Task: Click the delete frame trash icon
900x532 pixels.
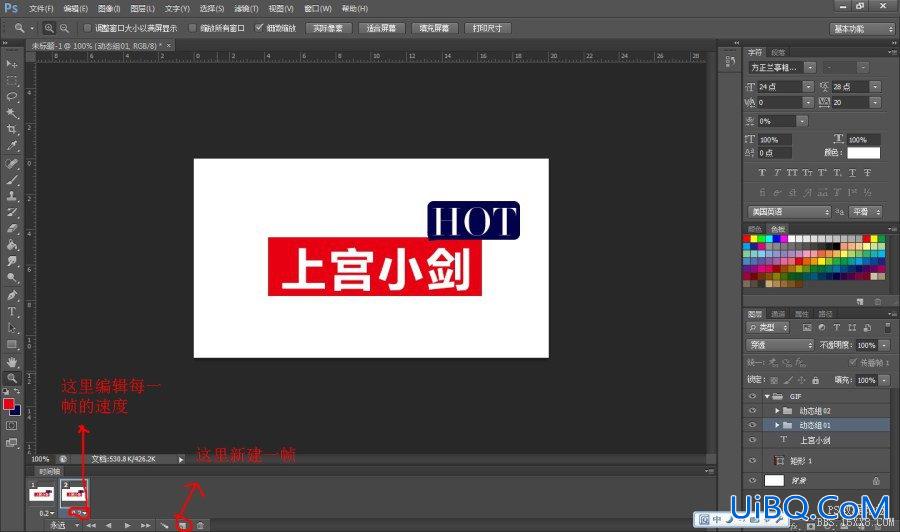Action: (x=200, y=525)
